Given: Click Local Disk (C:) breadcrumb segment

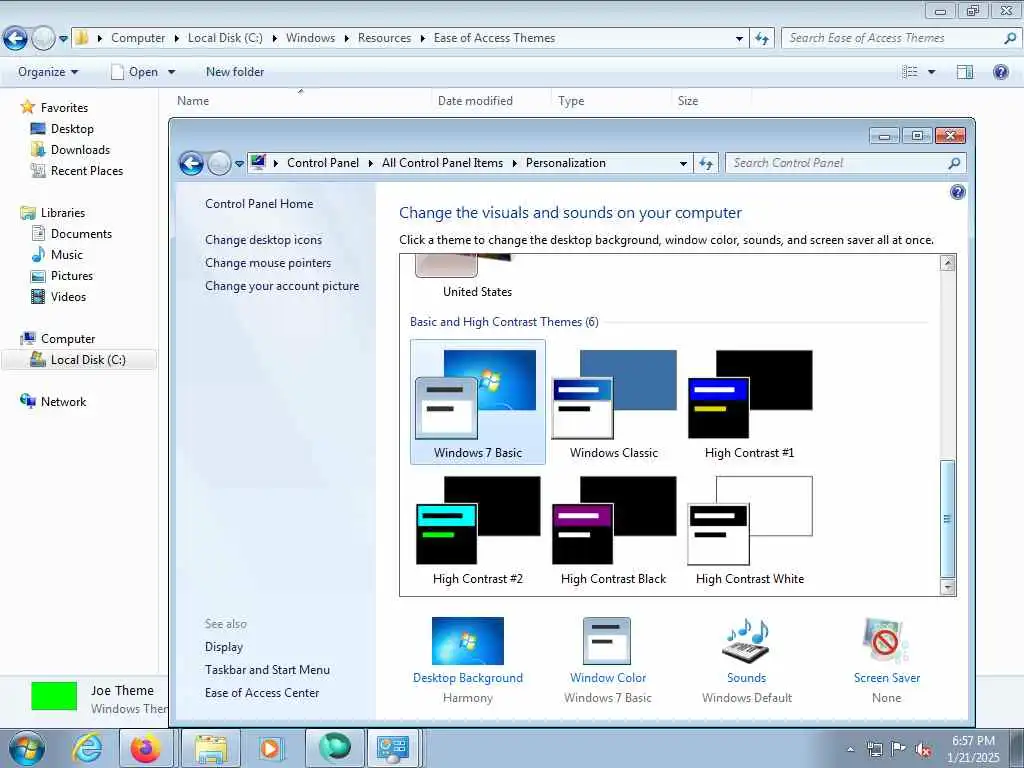Looking at the screenshot, I should [x=225, y=38].
